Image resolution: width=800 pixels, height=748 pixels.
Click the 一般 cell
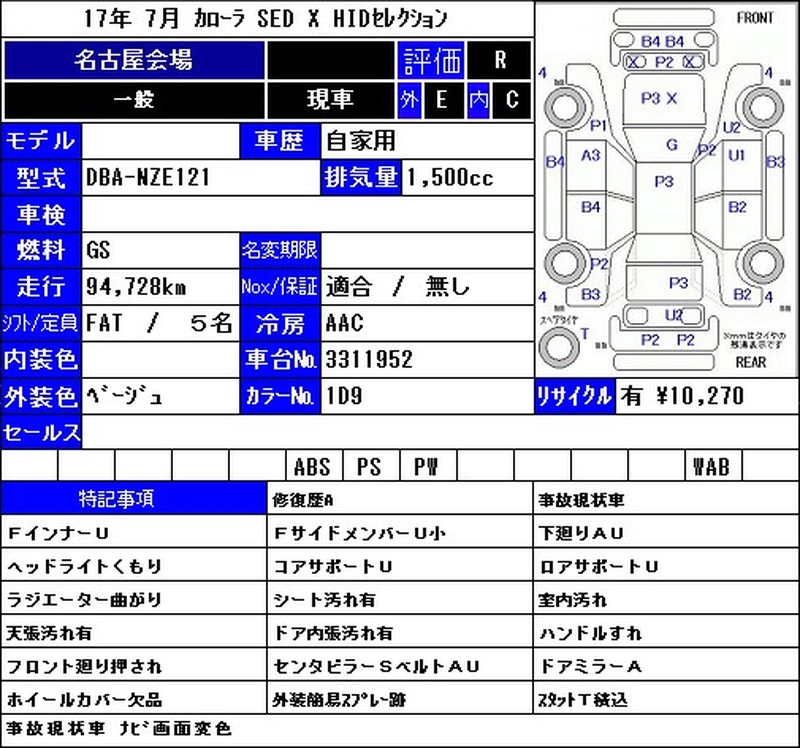tap(134, 99)
